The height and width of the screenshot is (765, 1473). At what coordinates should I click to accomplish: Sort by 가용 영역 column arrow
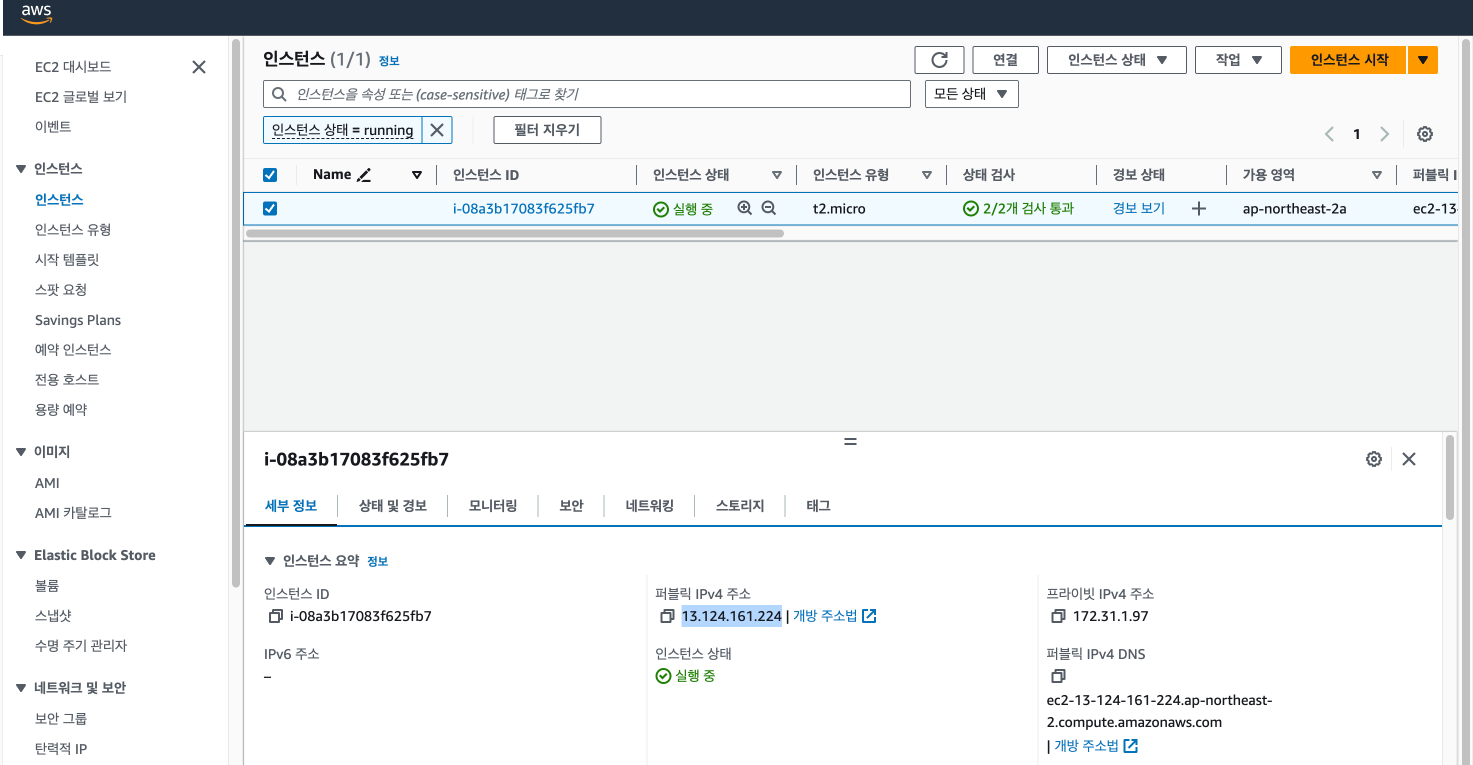pos(1377,175)
